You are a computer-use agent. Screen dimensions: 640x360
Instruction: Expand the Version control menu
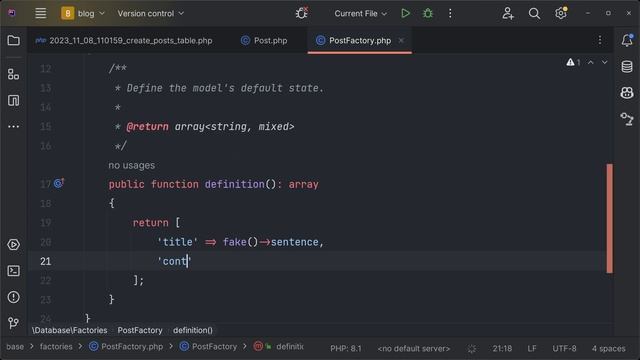pyautogui.click(x=151, y=13)
